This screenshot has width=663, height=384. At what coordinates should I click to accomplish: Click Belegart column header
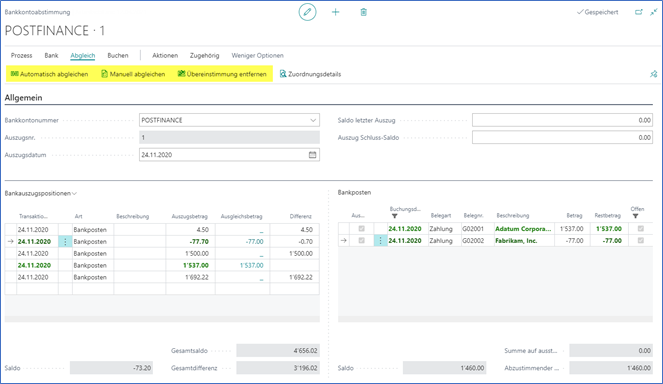tap(441, 215)
